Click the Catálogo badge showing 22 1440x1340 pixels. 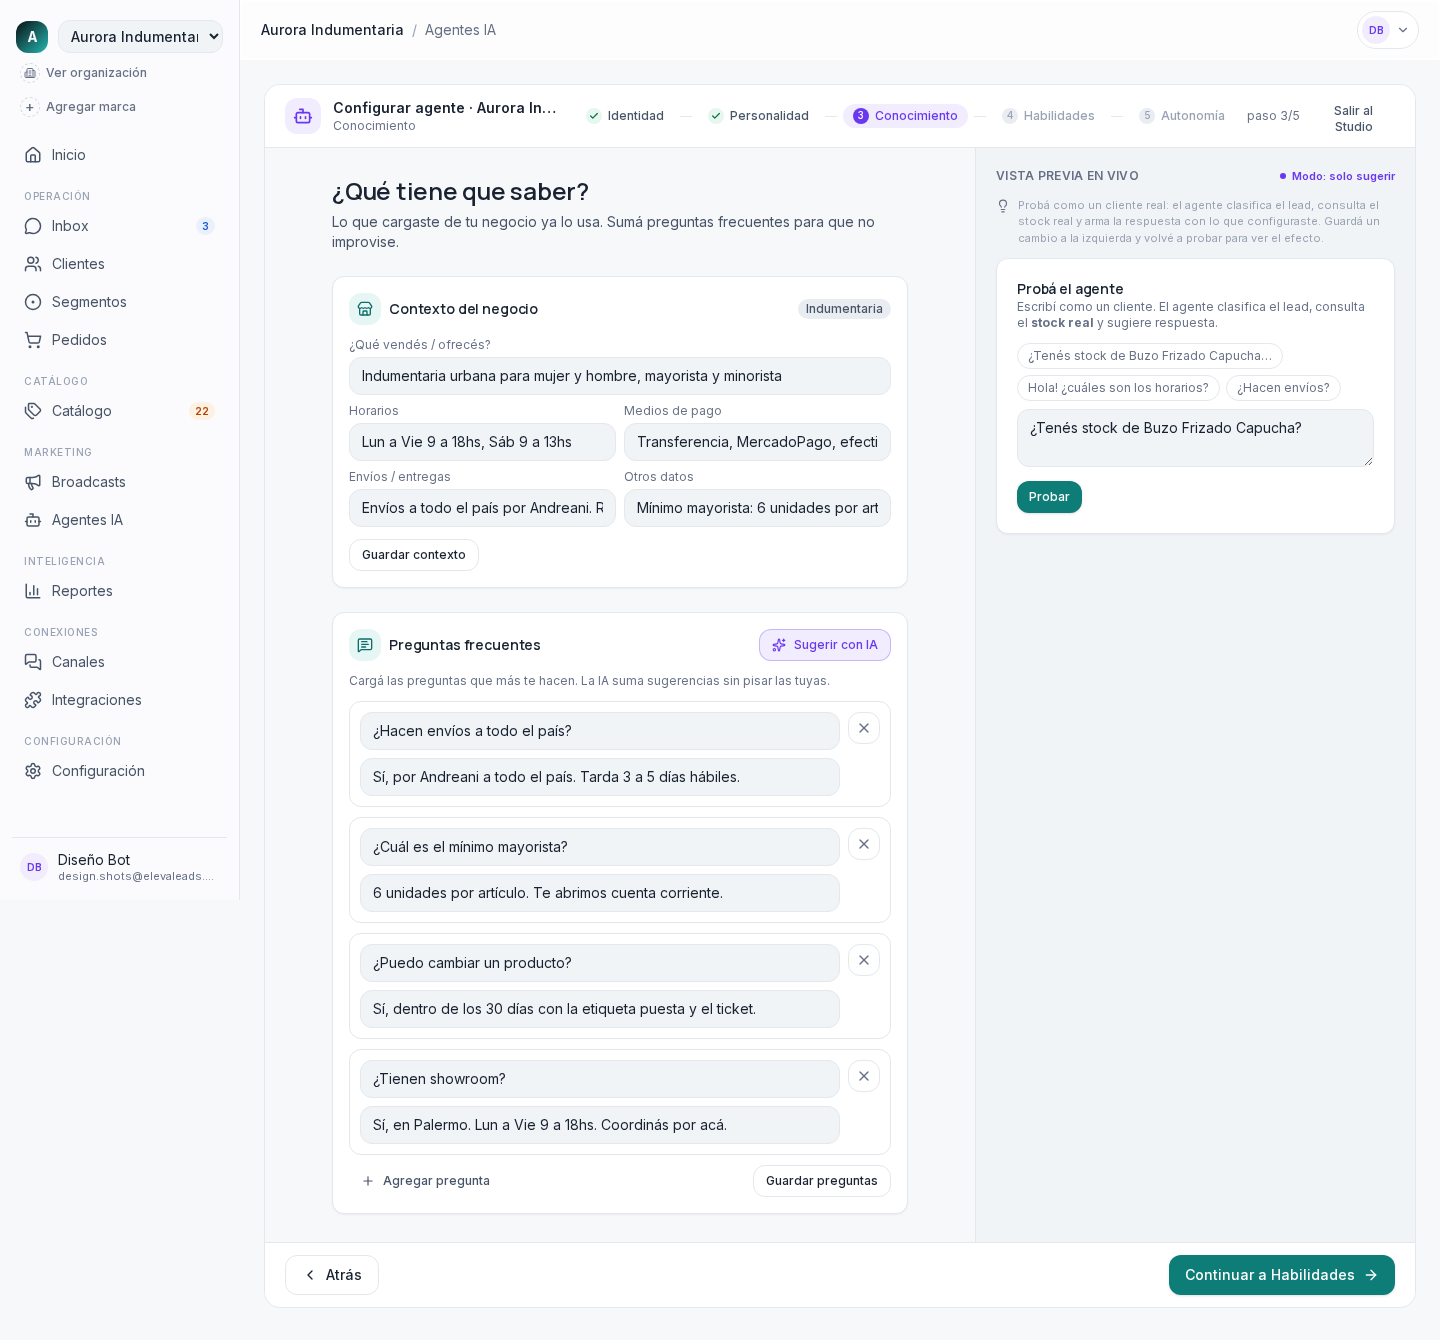point(202,411)
